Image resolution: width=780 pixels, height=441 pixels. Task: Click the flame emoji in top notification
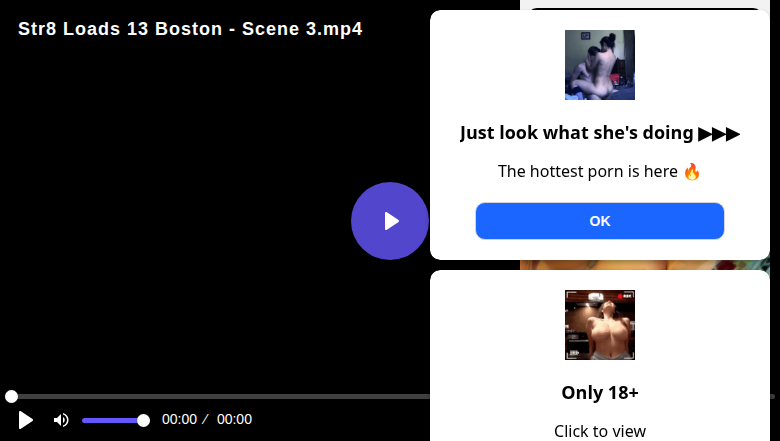click(x=691, y=171)
